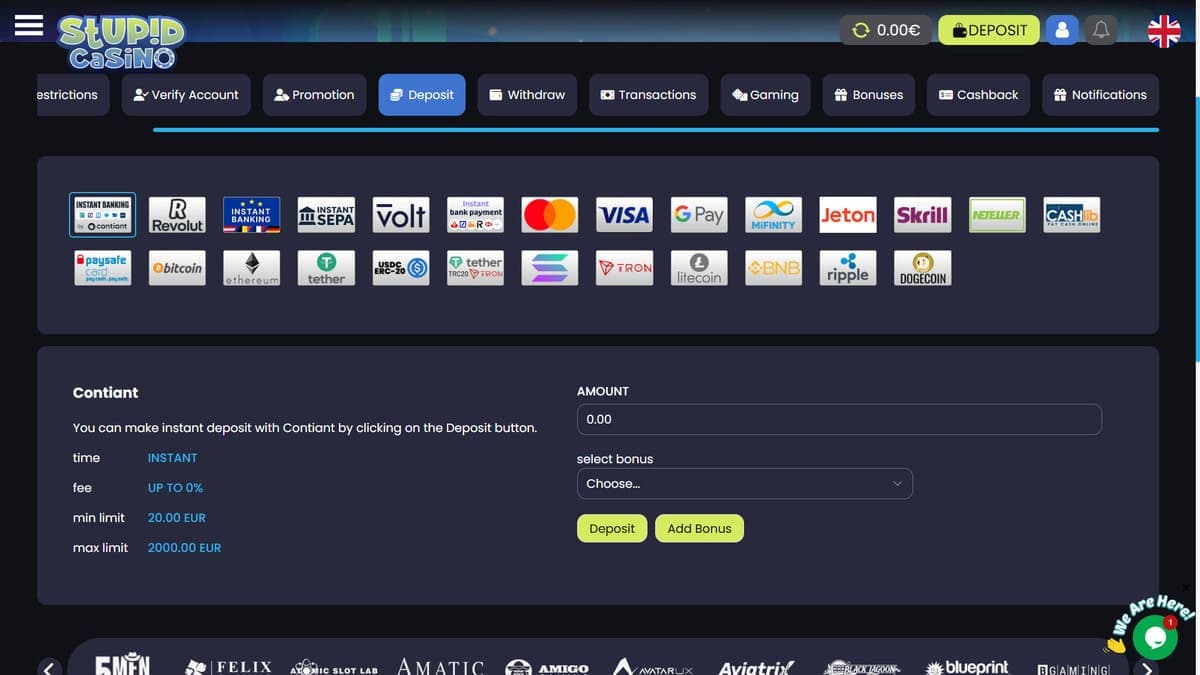The height and width of the screenshot is (675, 1200).
Task: Click the green Deposit button
Action: pyautogui.click(x=612, y=528)
